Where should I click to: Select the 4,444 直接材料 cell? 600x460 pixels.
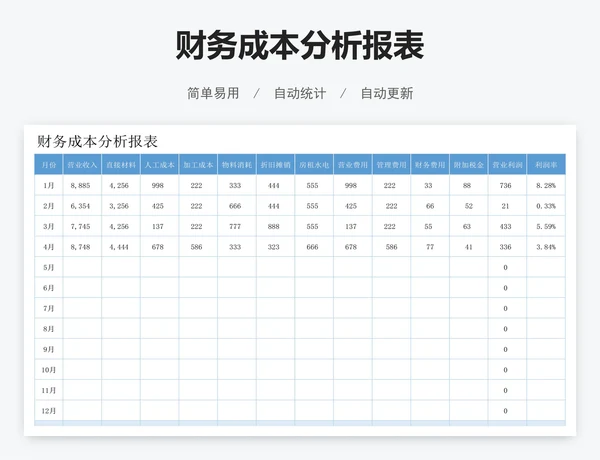[119, 247]
